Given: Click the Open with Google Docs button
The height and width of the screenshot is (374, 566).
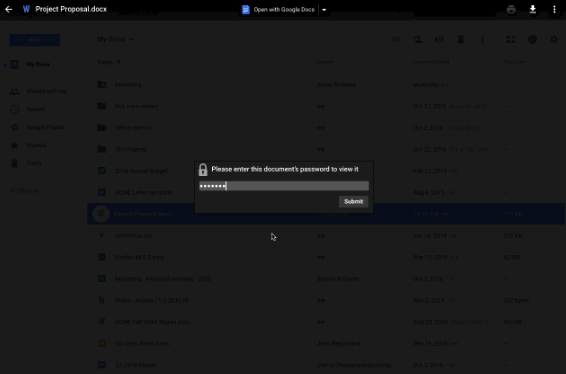Looking at the screenshot, I should [278, 10].
